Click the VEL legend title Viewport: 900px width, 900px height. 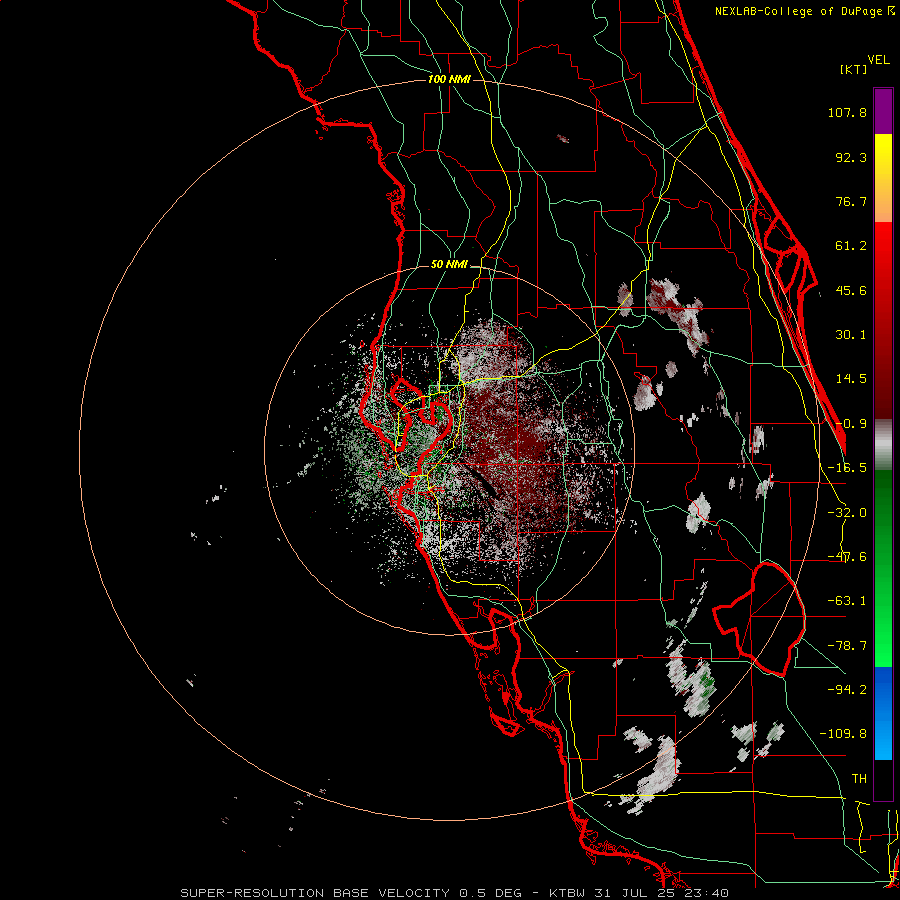(x=879, y=60)
